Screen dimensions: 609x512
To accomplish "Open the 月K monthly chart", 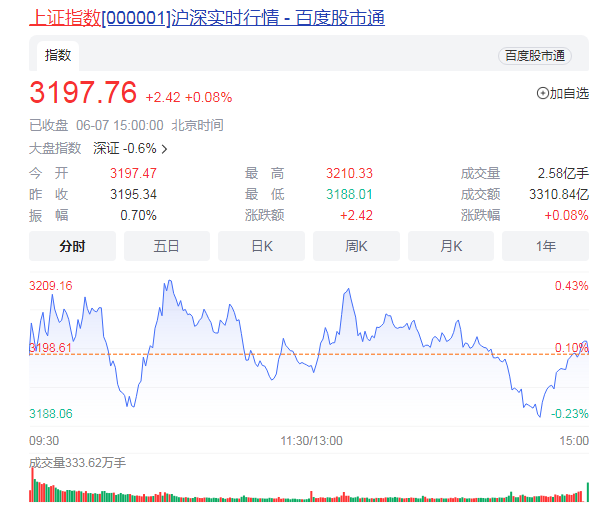I will [451, 246].
